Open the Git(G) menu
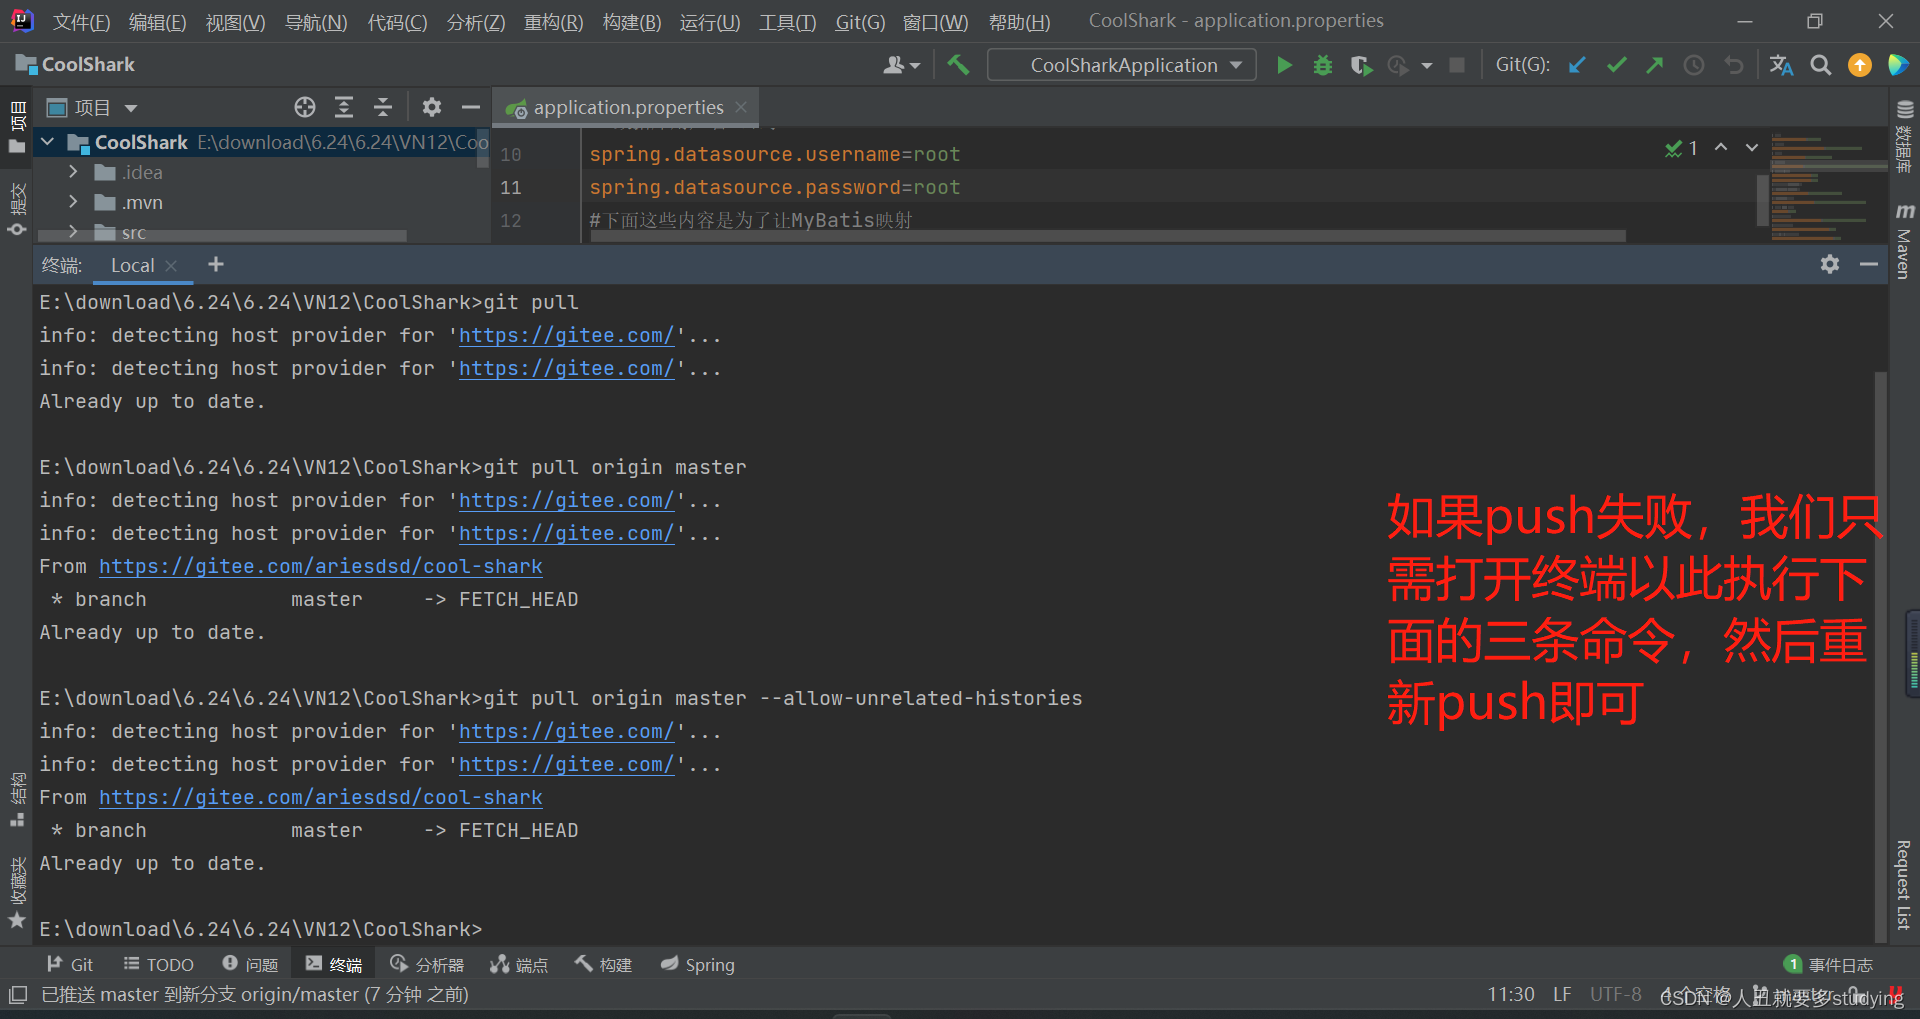This screenshot has width=1920, height=1019. pos(860,22)
